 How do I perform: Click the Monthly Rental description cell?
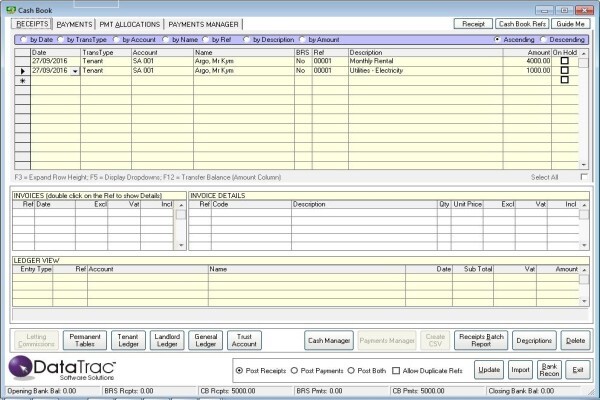coord(426,61)
